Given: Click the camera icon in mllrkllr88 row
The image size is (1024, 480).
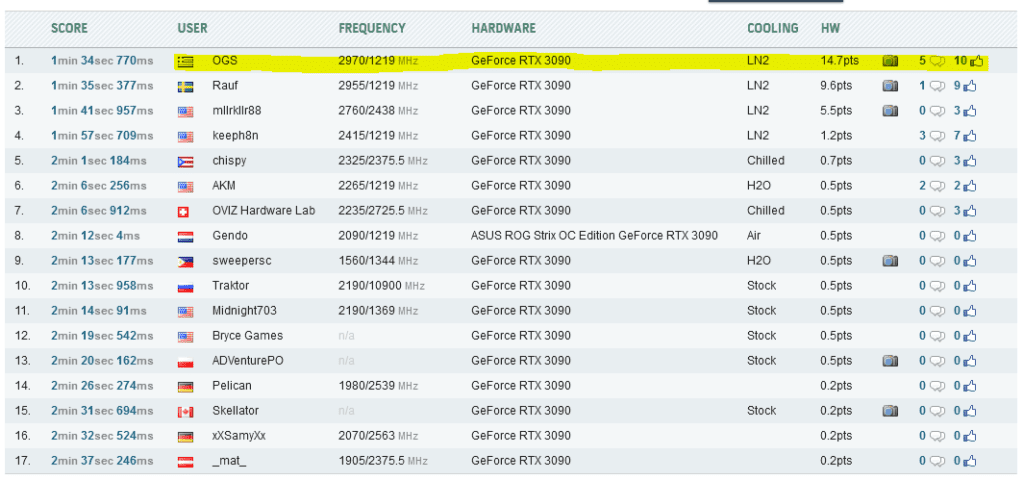Looking at the screenshot, I should (889, 111).
